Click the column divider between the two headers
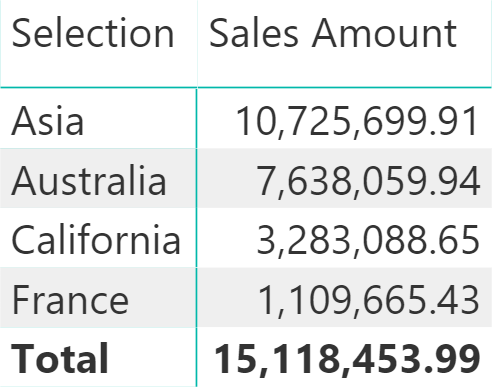492x387 pixels. (x=197, y=43)
